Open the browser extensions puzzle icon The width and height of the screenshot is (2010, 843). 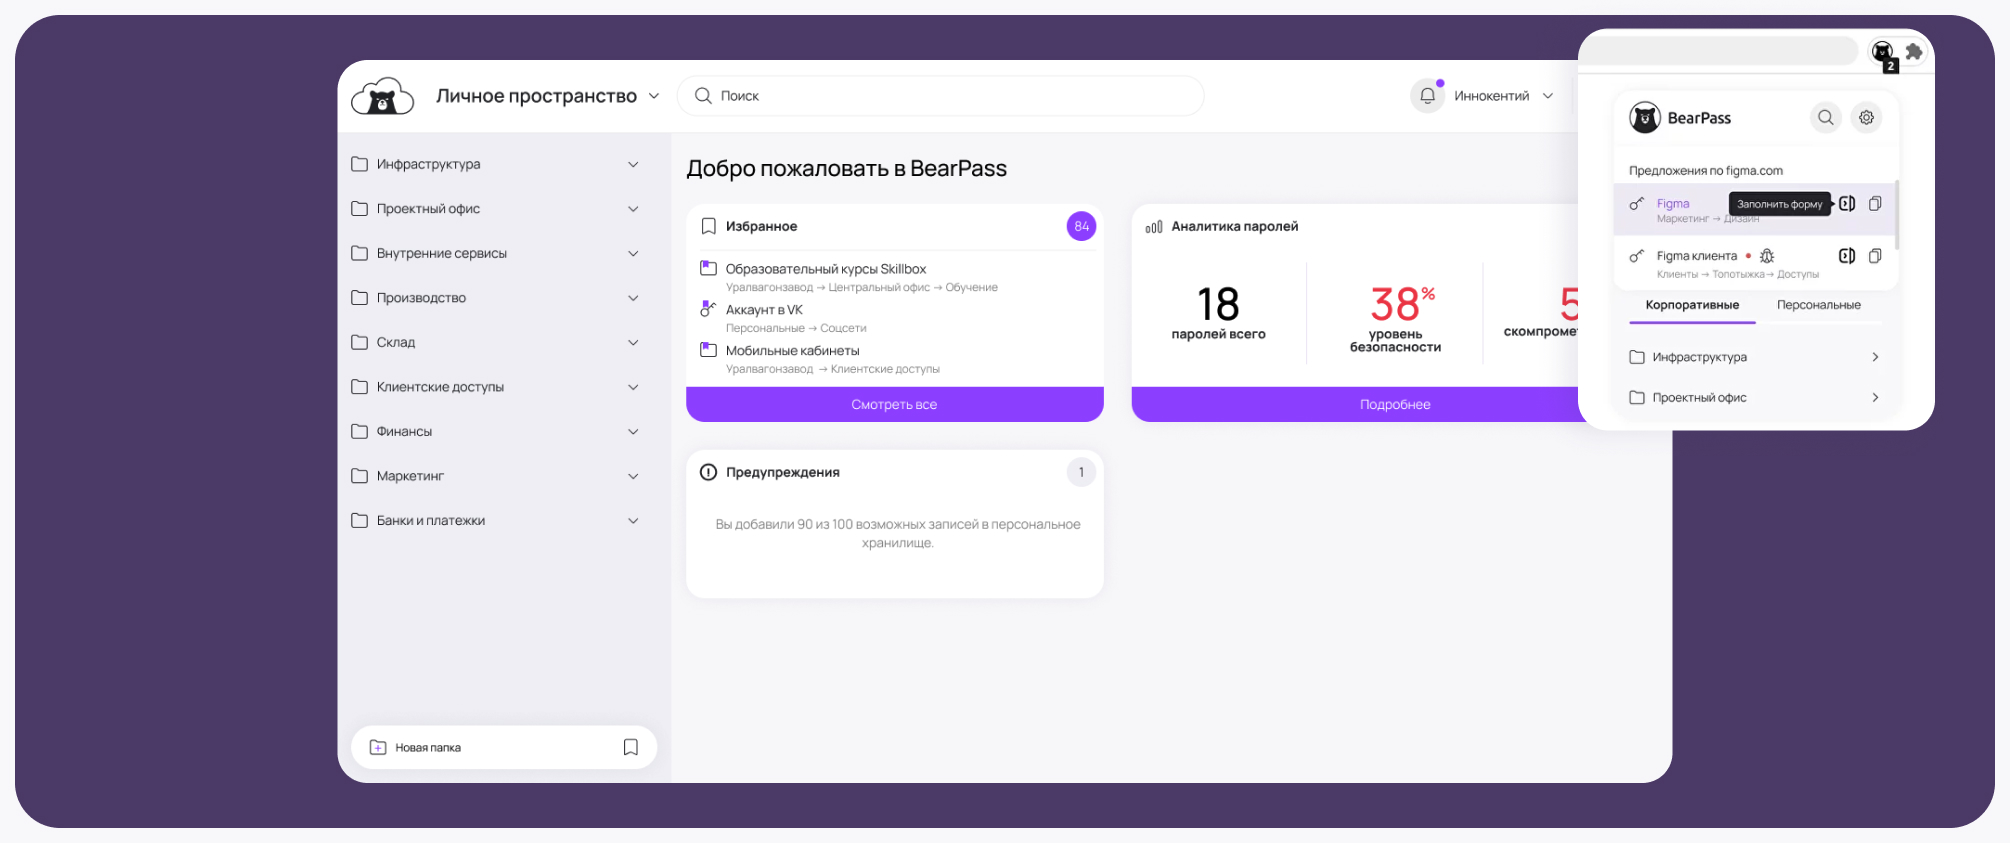[1914, 52]
